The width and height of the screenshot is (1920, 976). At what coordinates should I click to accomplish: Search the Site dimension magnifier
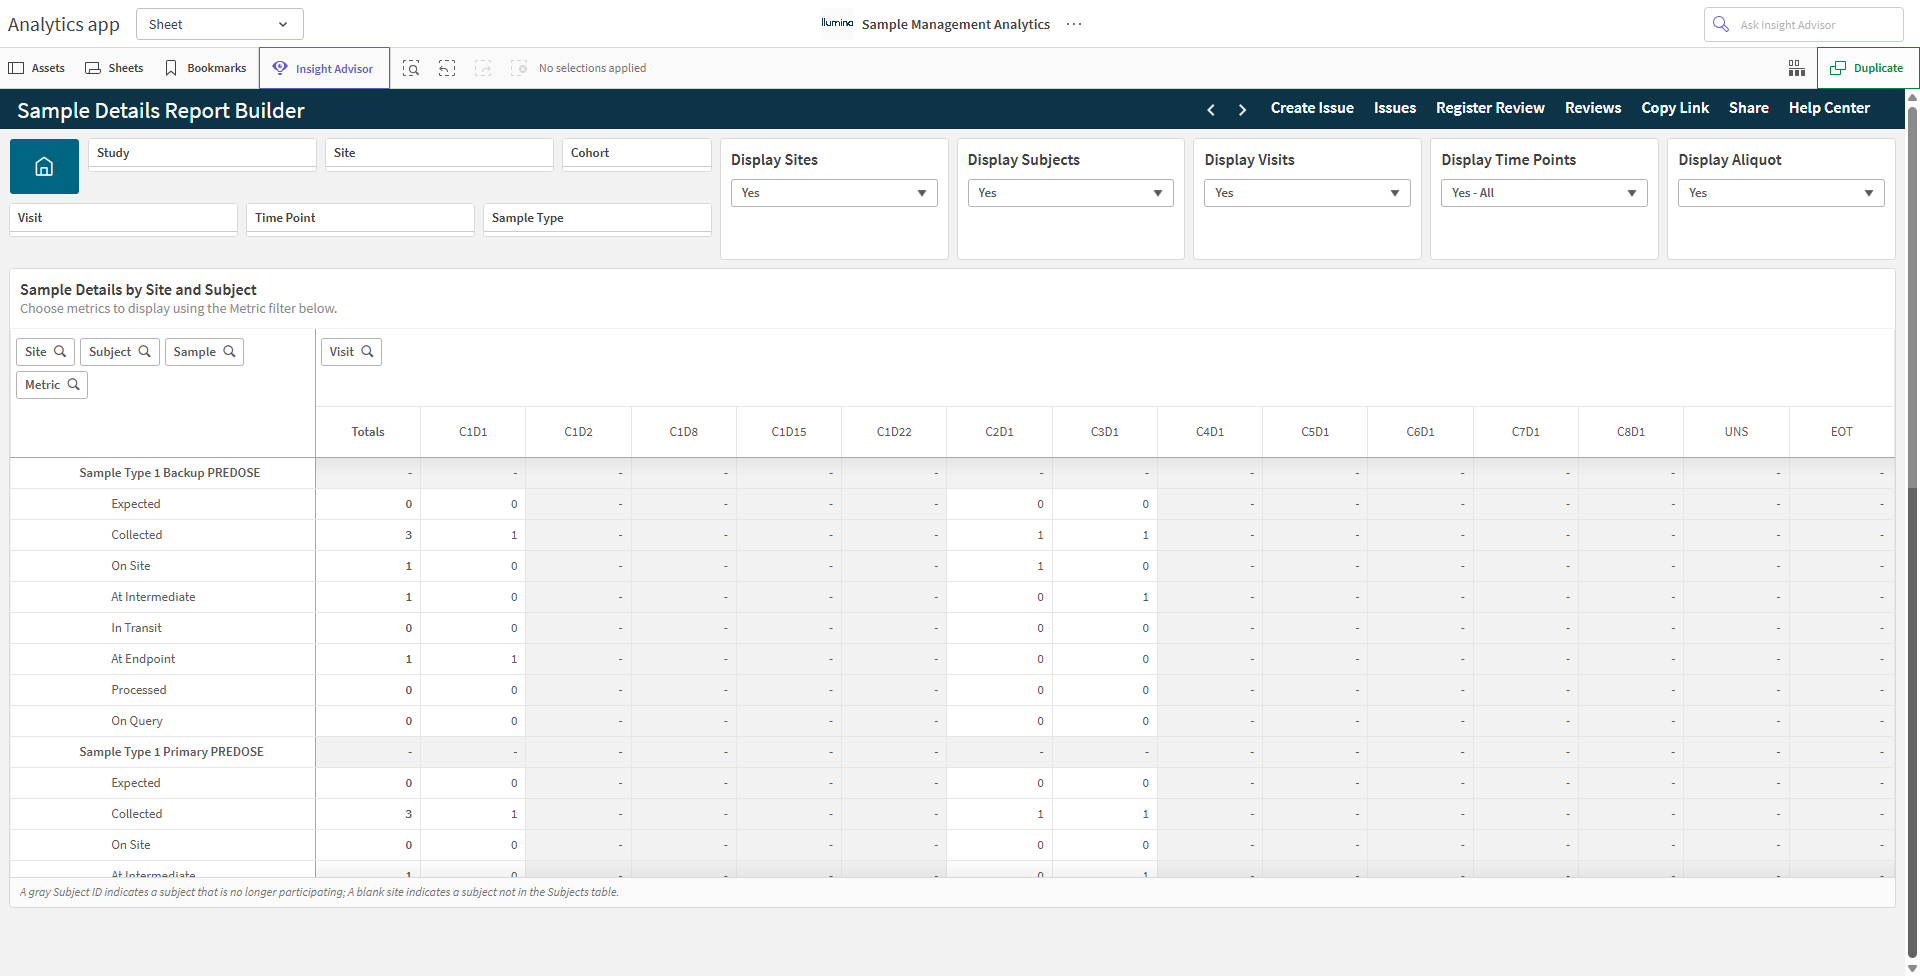click(x=60, y=352)
